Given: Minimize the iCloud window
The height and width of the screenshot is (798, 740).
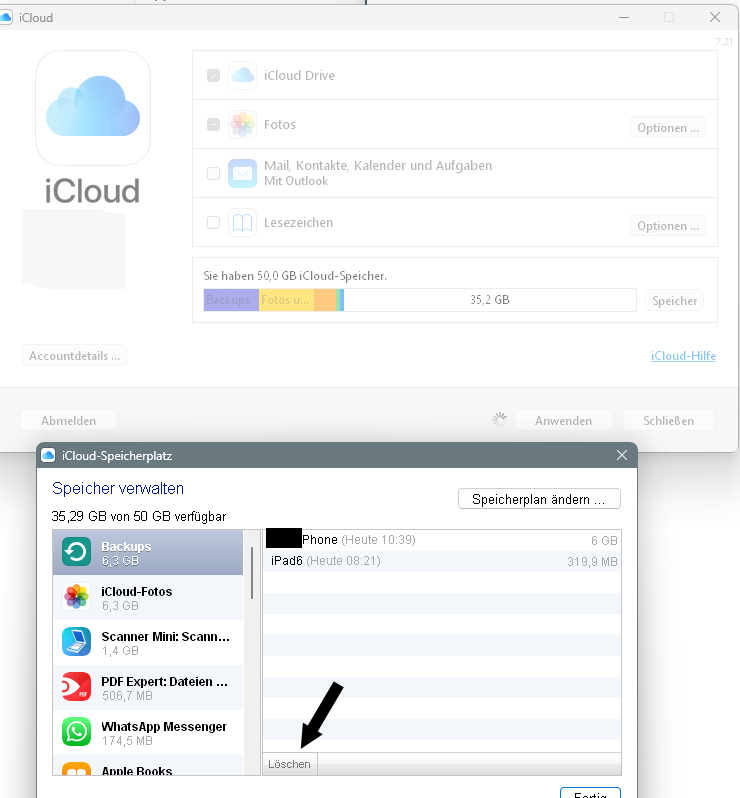Looking at the screenshot, I should coord(624,17).
